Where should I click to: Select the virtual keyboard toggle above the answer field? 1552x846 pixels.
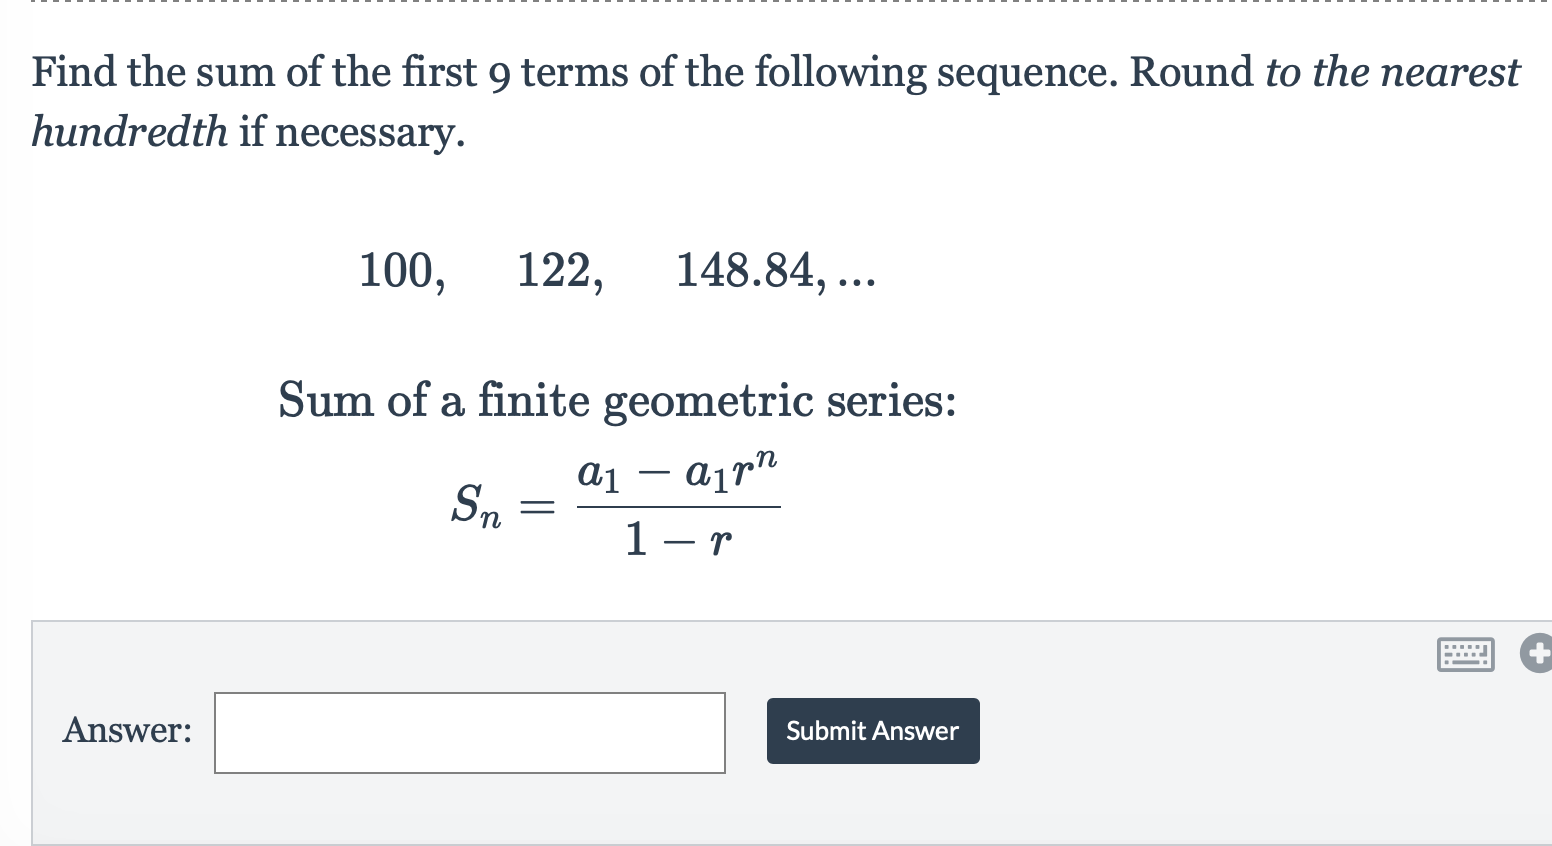1464,655
